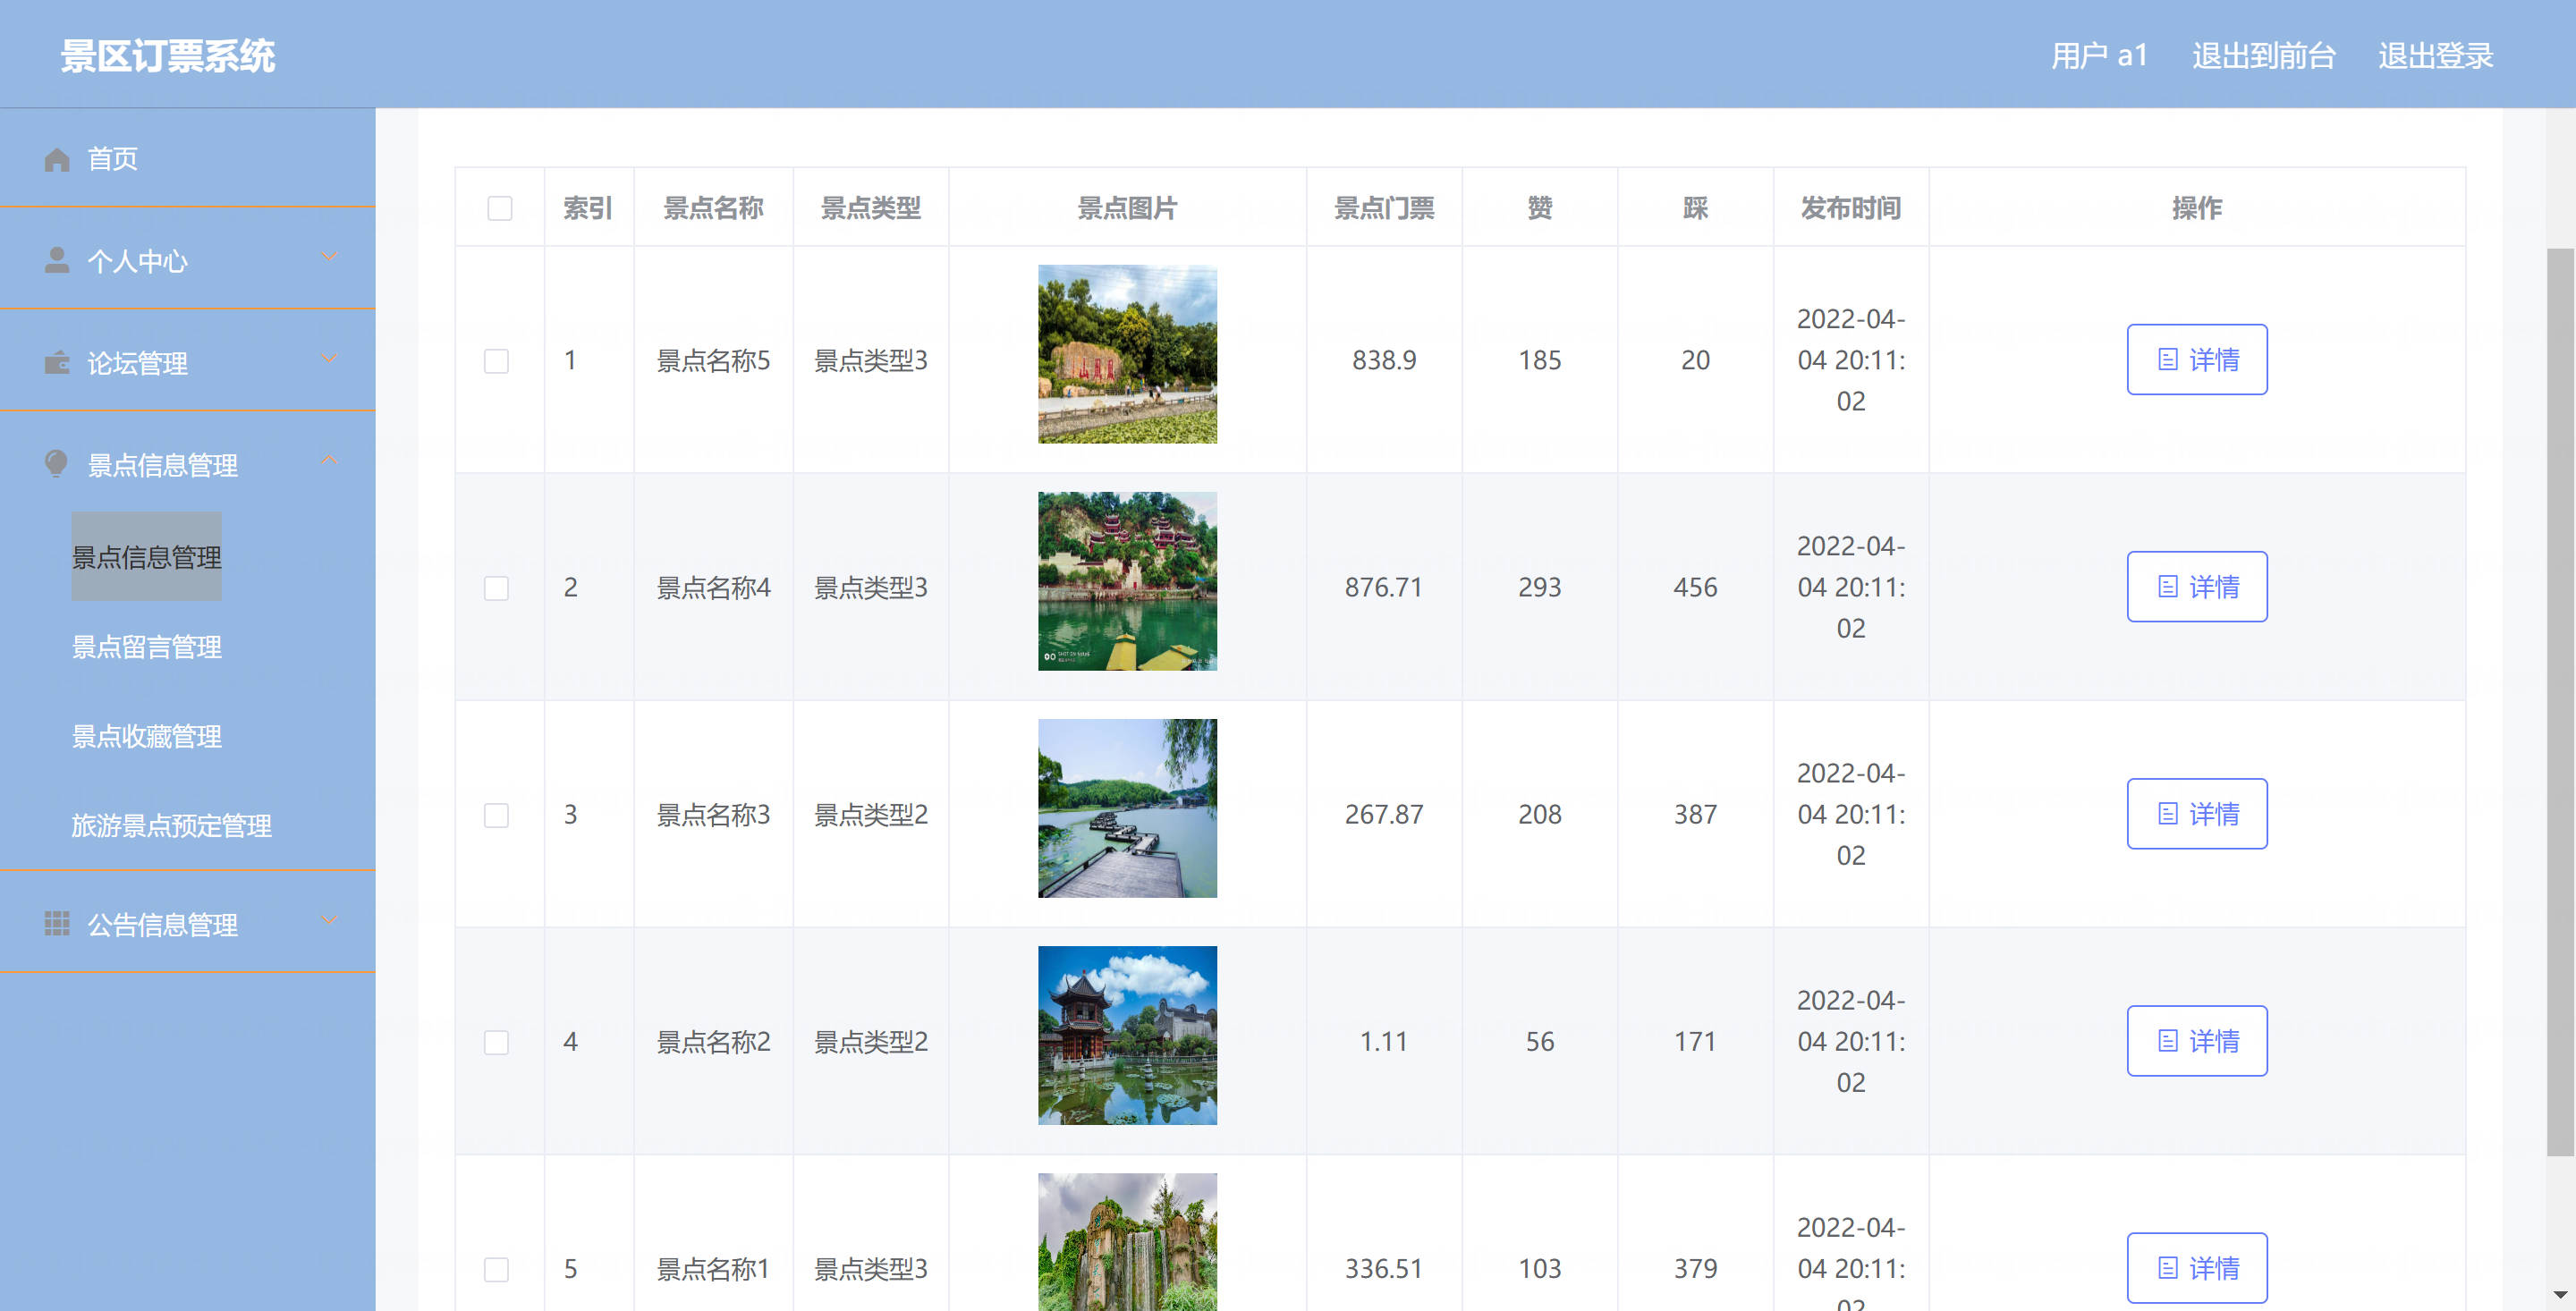Click the 发布时间 column header

[1851, 208]
